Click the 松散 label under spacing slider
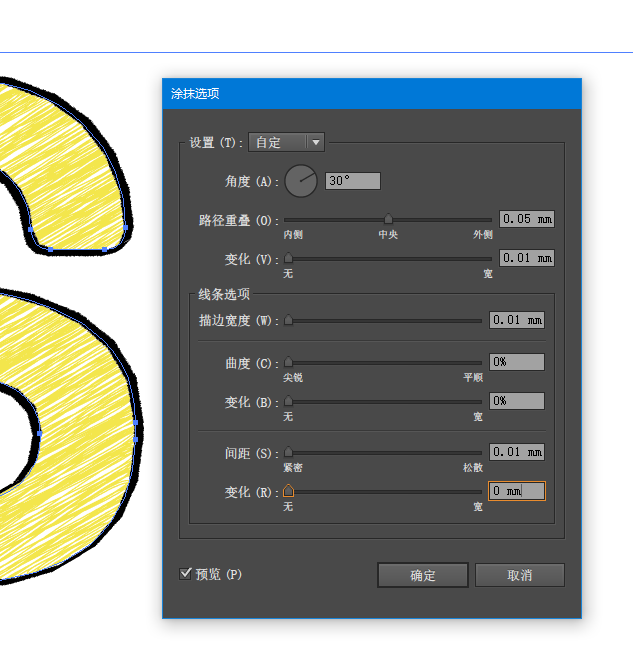The height and width of the screenshot is (661, 633). 473,468
